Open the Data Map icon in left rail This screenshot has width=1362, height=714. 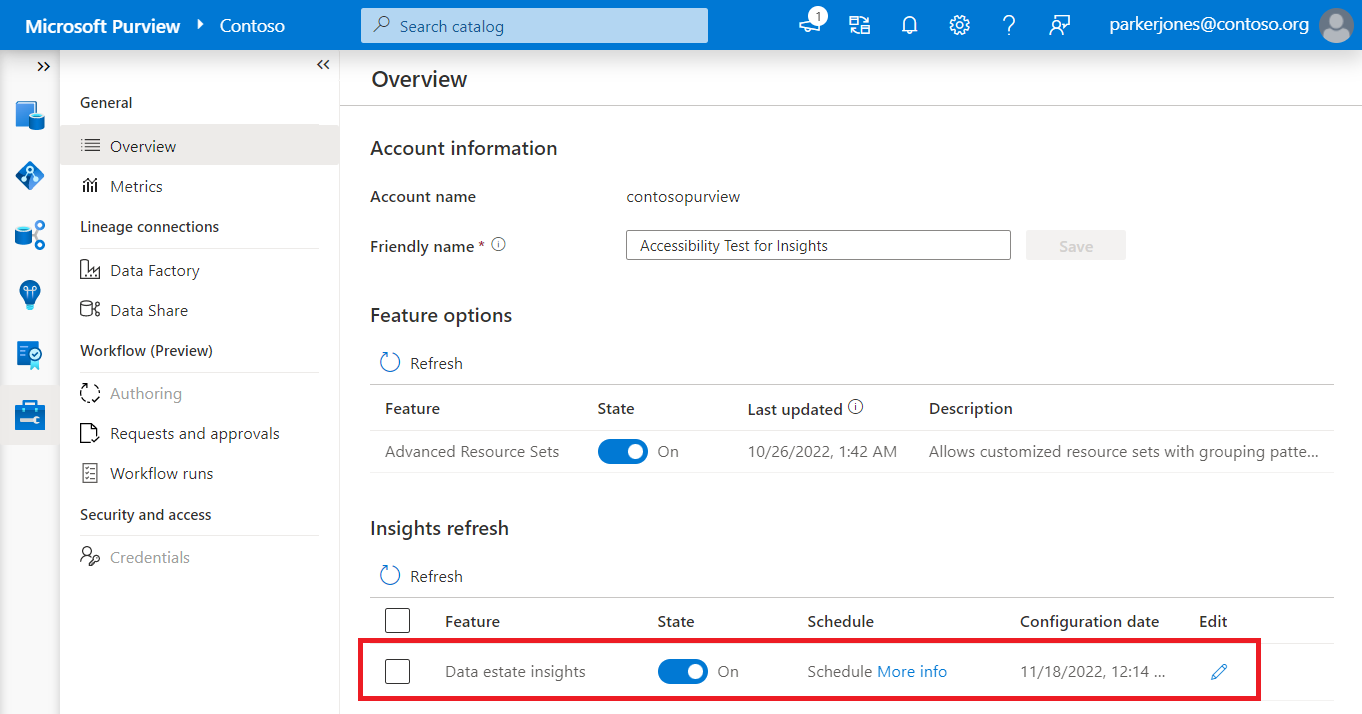click(x=29, y=176)
